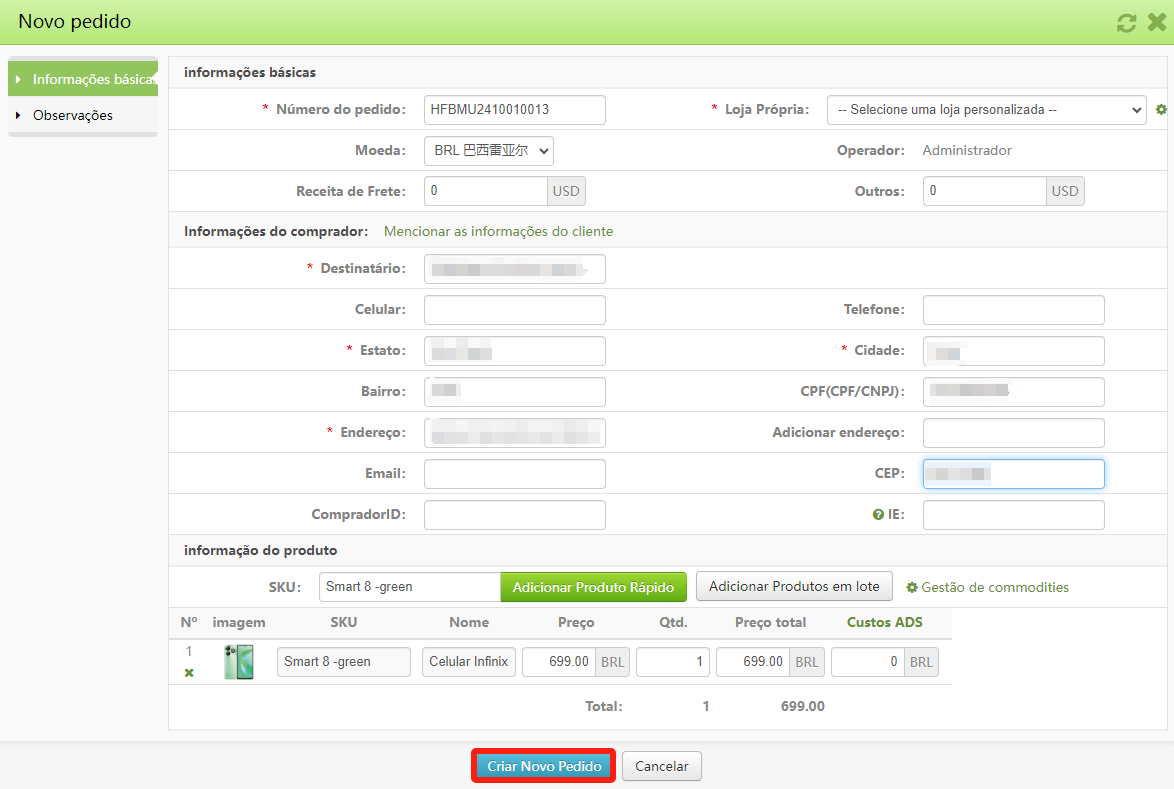The width and height of the screenshot is (1174, 789).
Task: Close the Novo pedido dialog
Action: pyautogui.click(x=1157, y=21)
